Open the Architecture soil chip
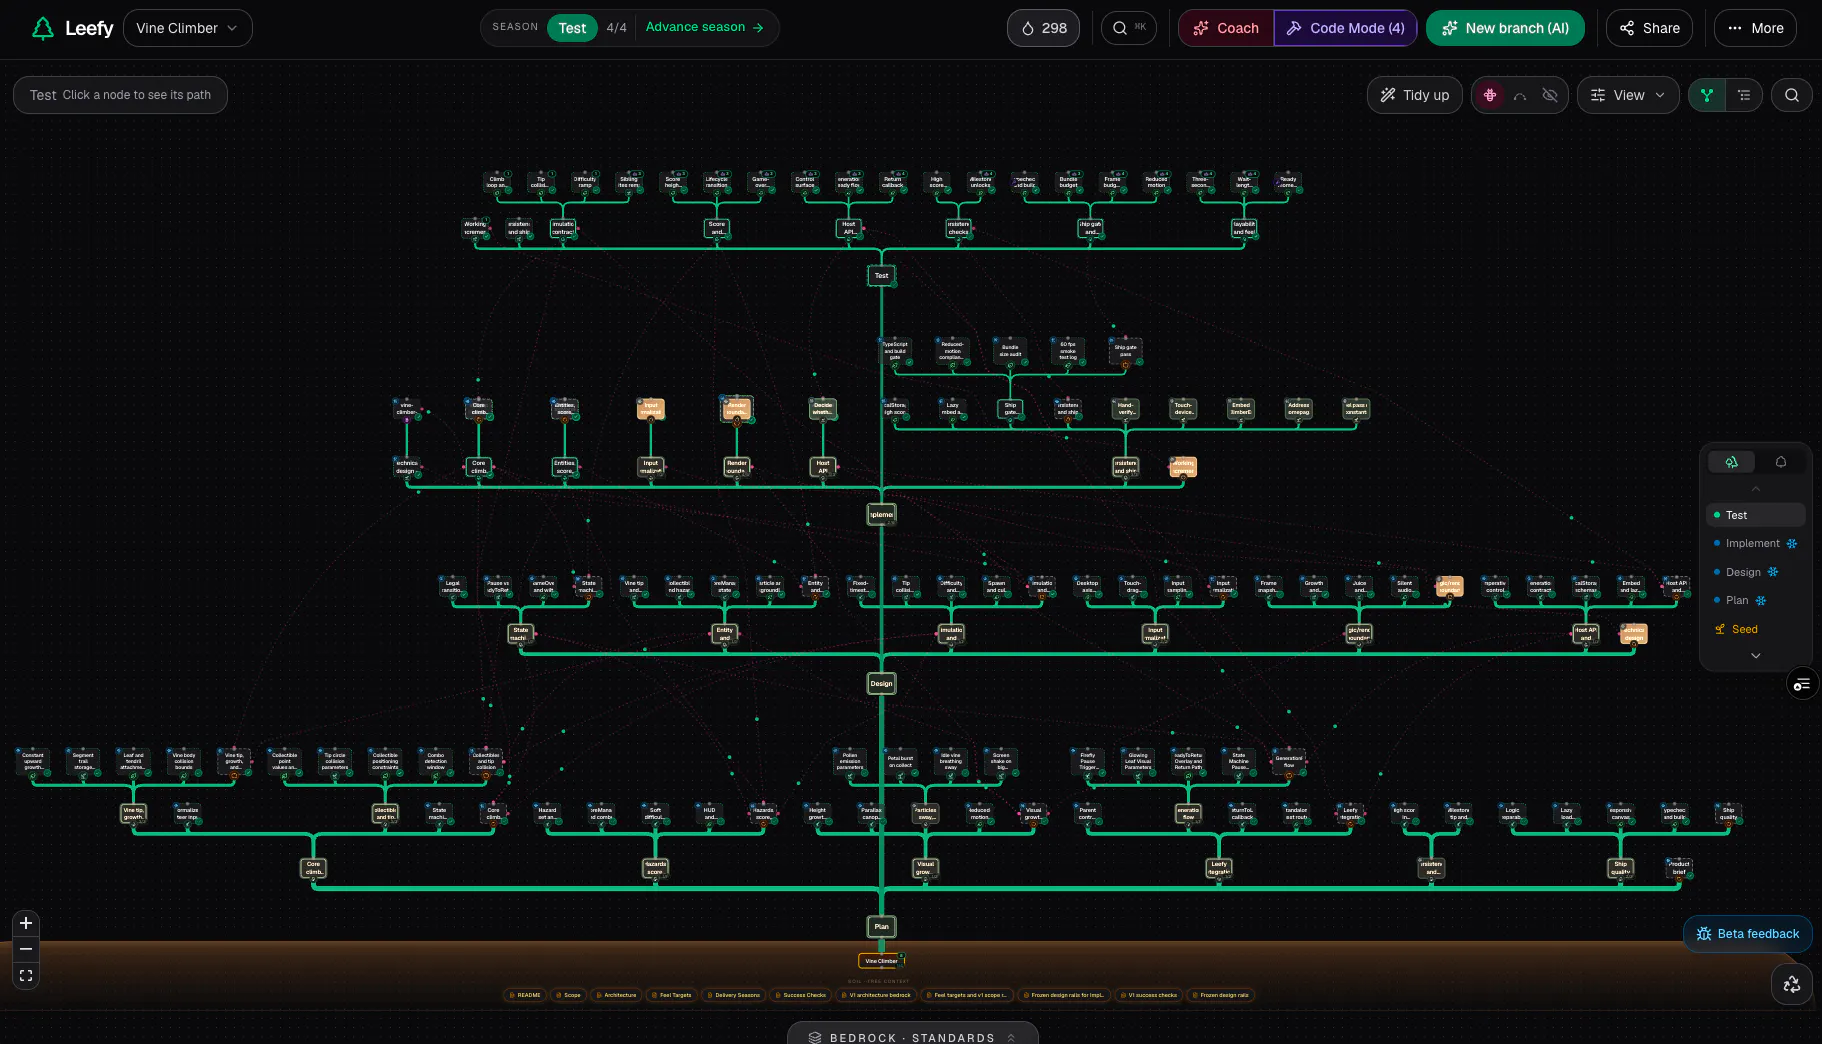The image size is (1822, 1044). tap(616, 995)
